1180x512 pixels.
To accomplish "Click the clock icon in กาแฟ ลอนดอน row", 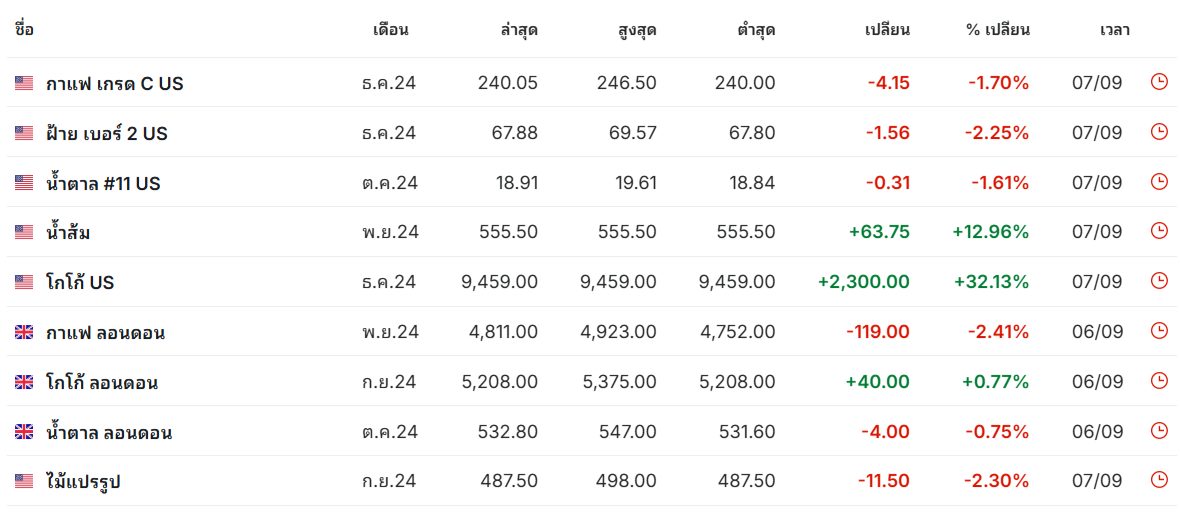I will [x=1159, y=331].
